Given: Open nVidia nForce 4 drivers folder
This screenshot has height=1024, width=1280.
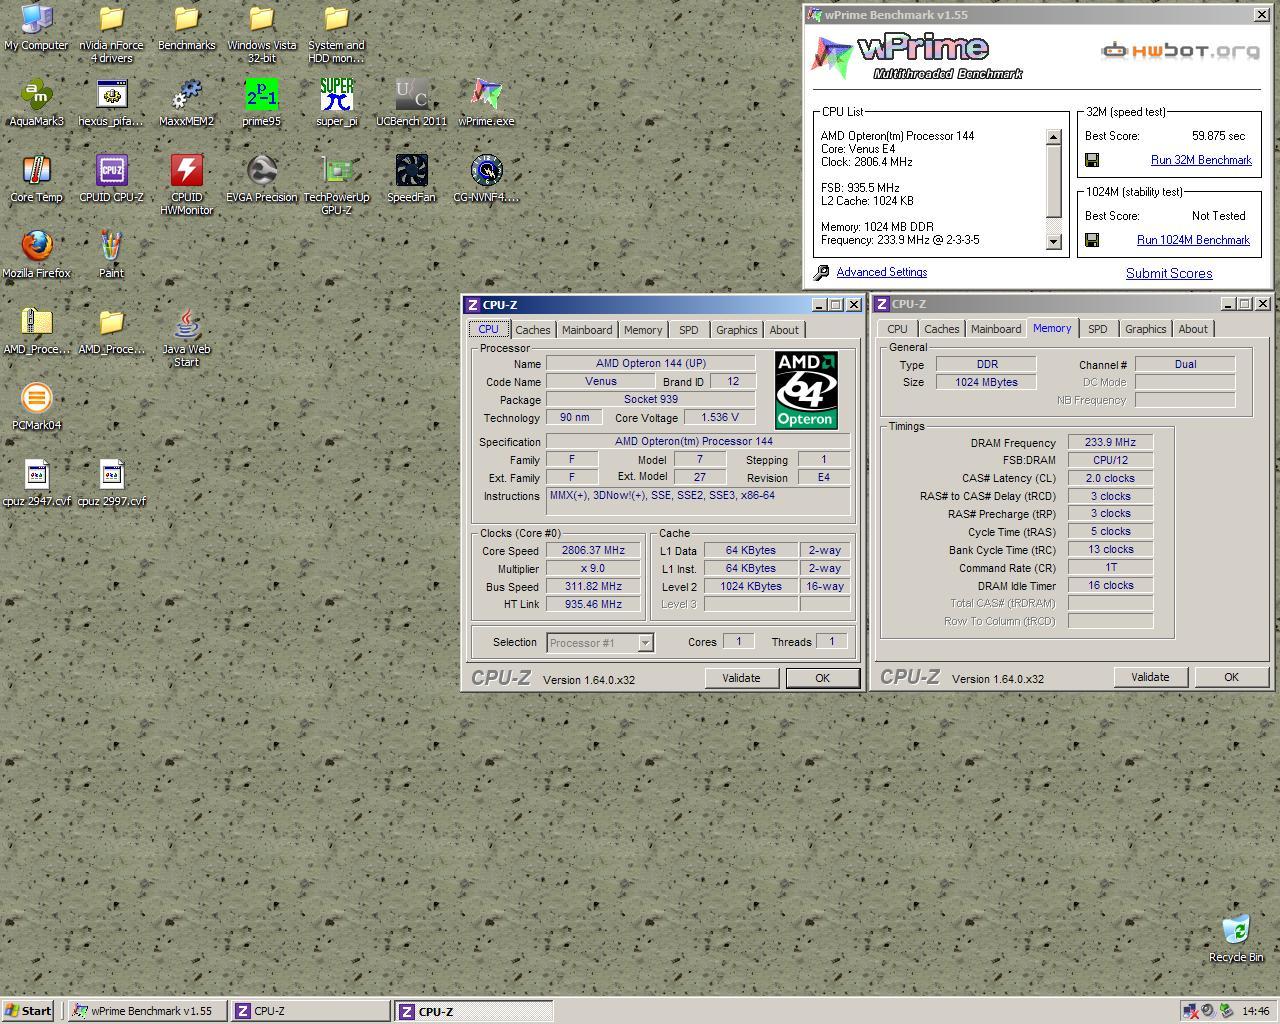Looking at the screenshot, I should tap(111, 33).
